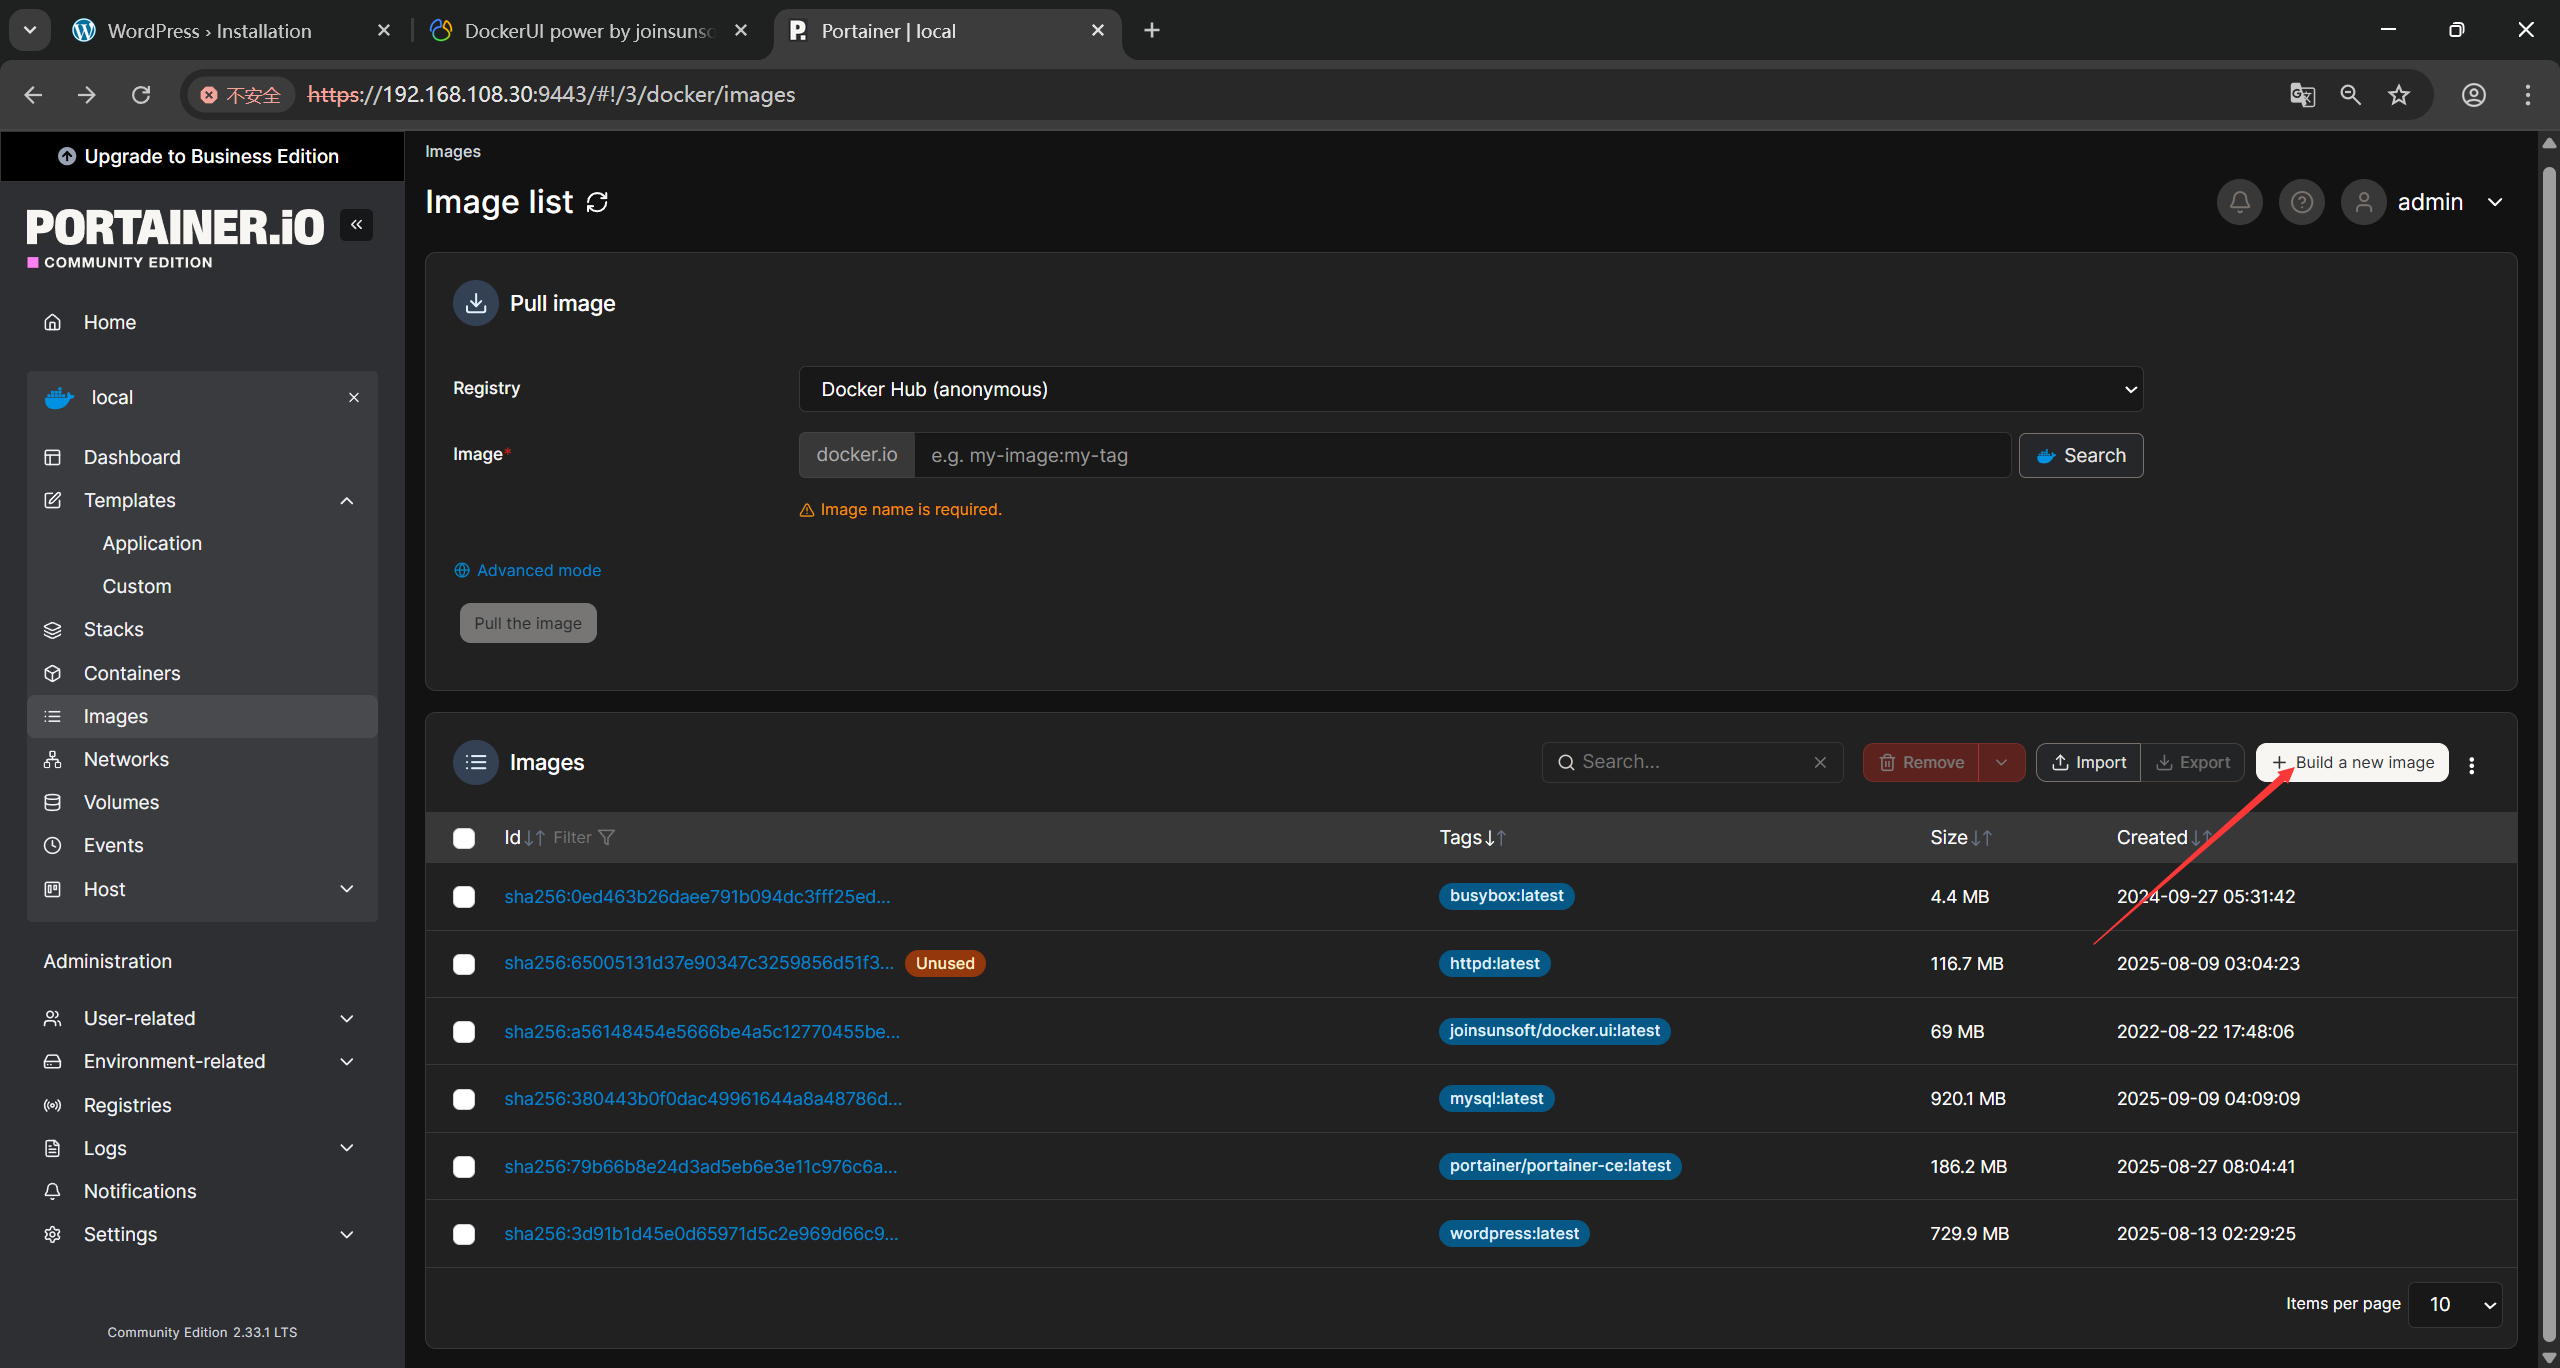The image size is (2560, 1368).
Task: Open the Remove button dropdown arrow
Action: point(2001,762)
